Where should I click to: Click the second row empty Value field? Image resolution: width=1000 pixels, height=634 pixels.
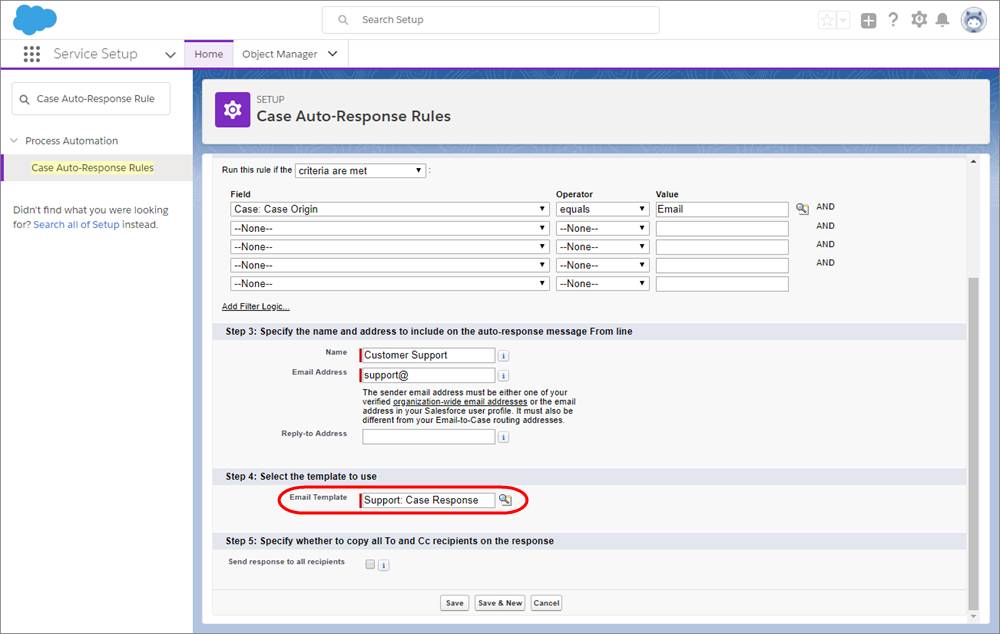pyautogui.click(x=722, y=228)
